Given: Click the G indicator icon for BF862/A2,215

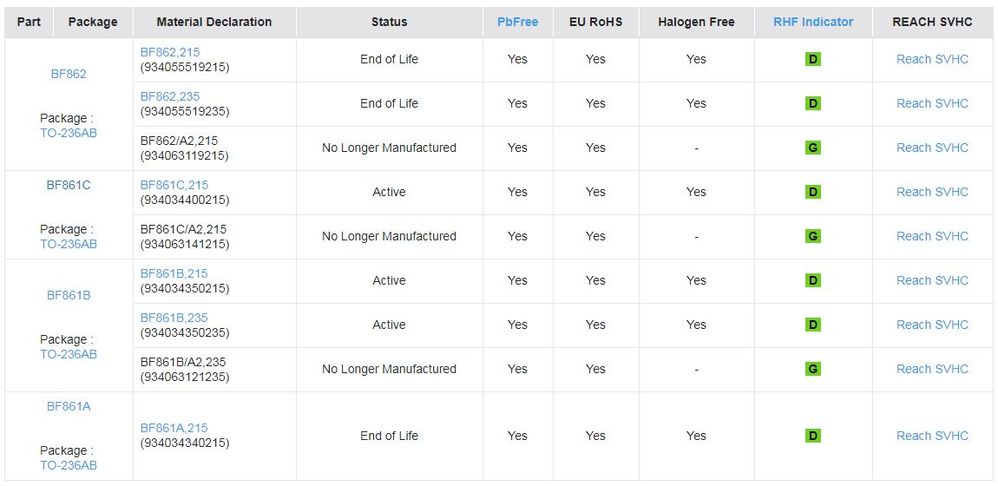Looking at the screenshot, I should 813,148.
